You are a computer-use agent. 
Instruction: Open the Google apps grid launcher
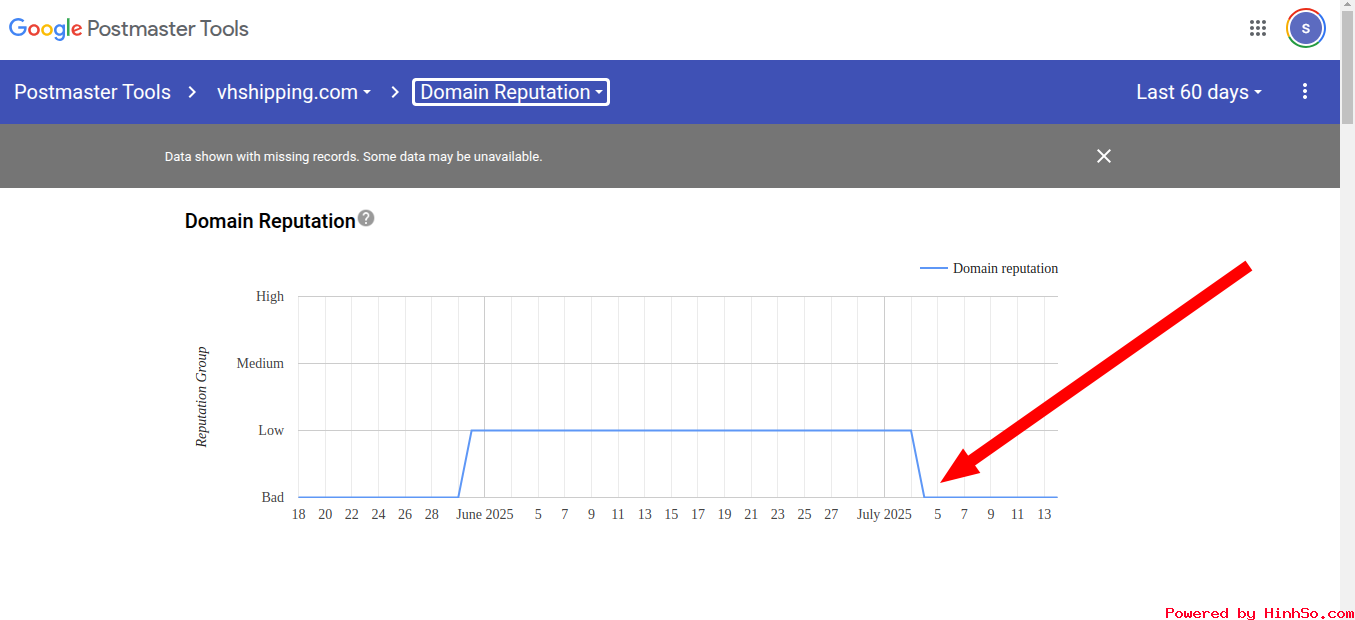1258,28
